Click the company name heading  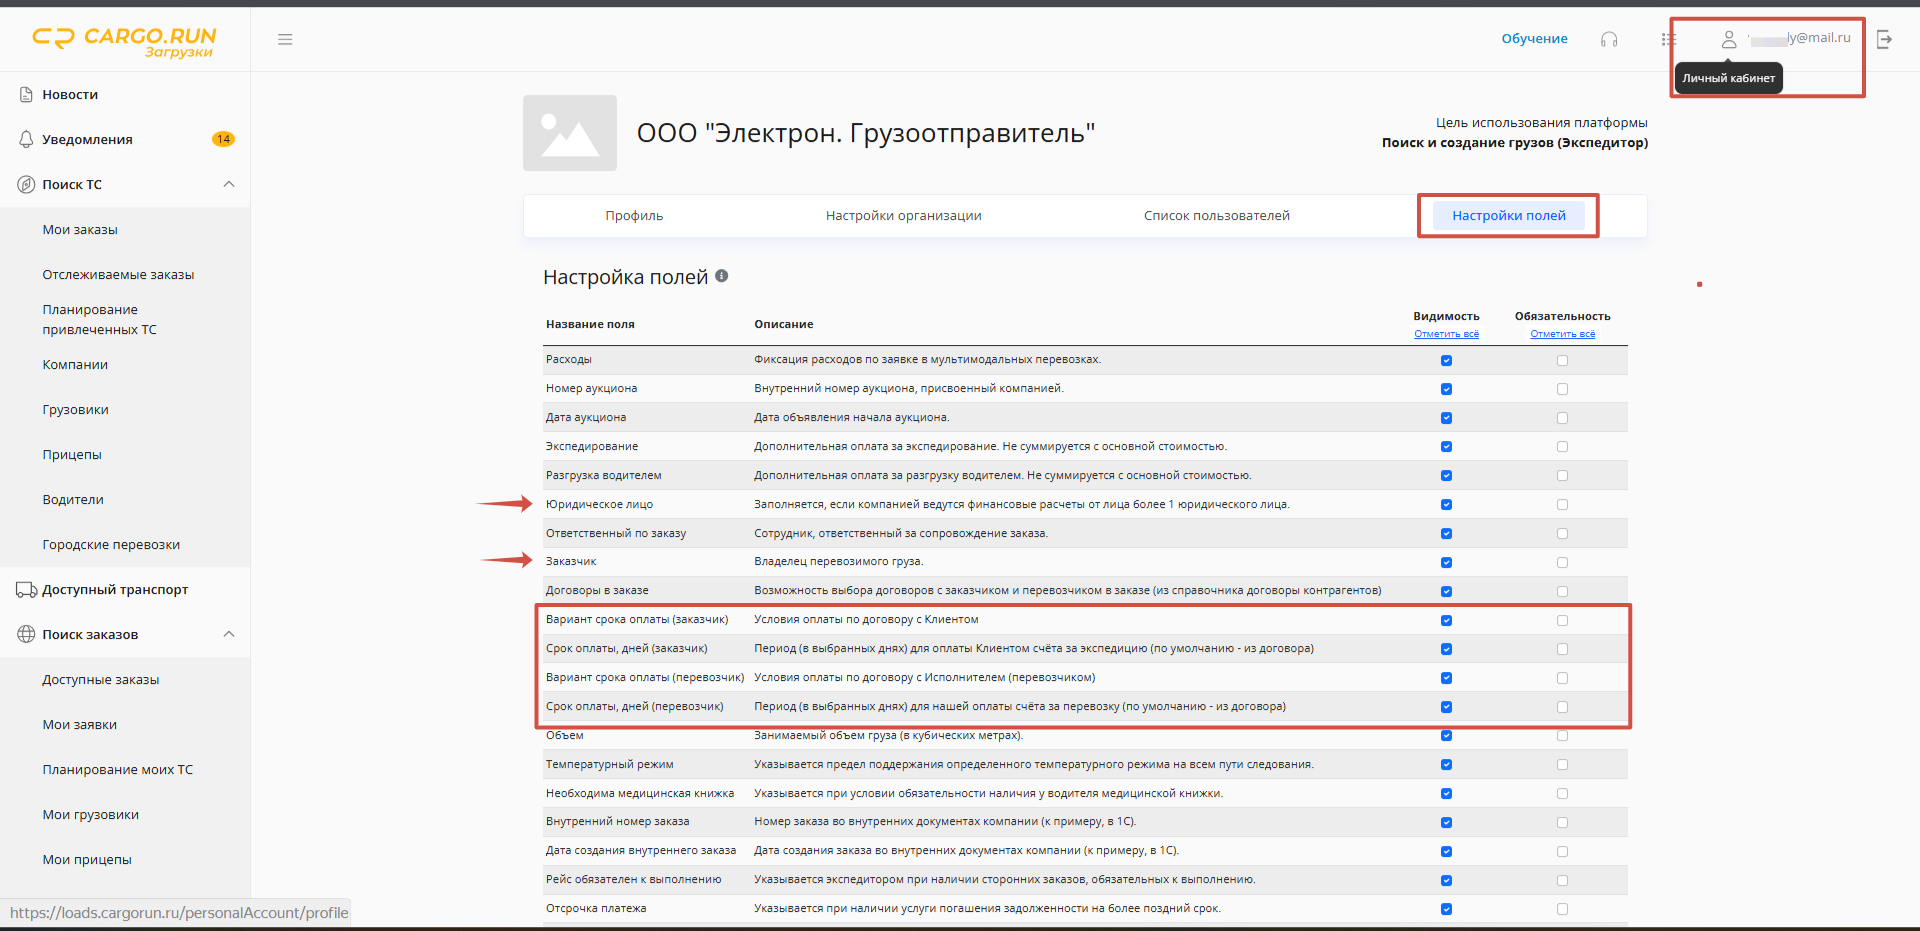tap(866, 133)
